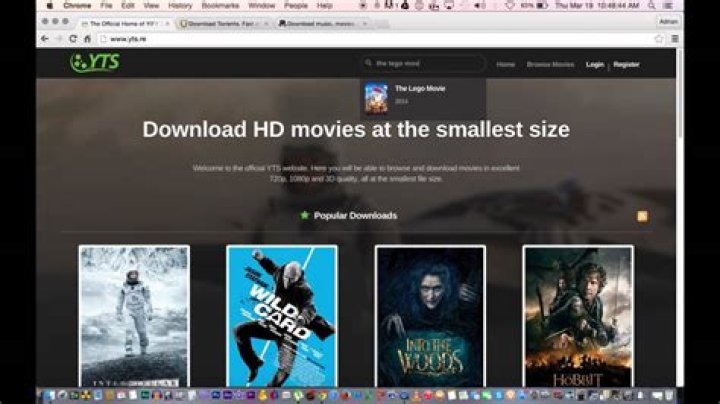The width and height of the screenshot is (720, 404).
Task: Reload the page with the refresh icon
Action: pos(73,39)
